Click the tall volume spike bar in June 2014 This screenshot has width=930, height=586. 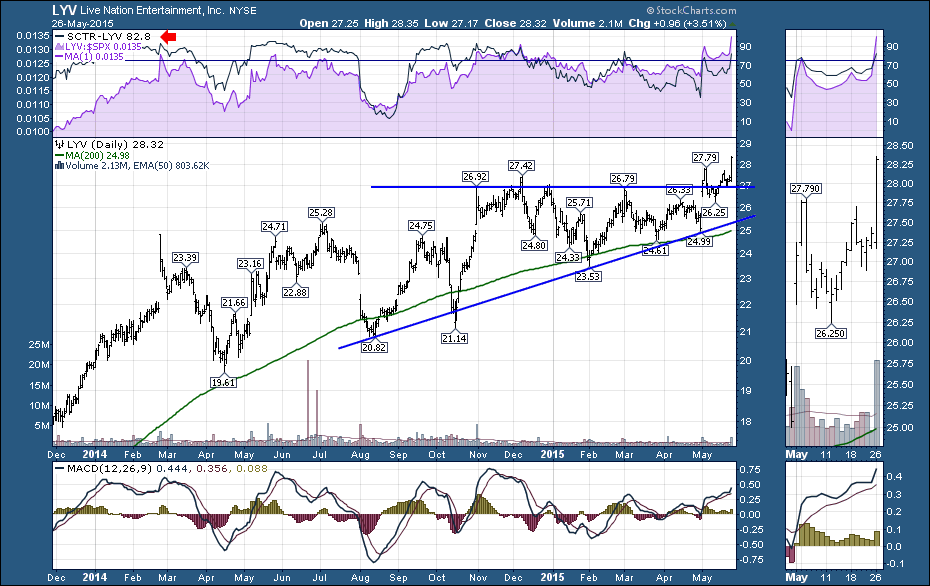308,402
